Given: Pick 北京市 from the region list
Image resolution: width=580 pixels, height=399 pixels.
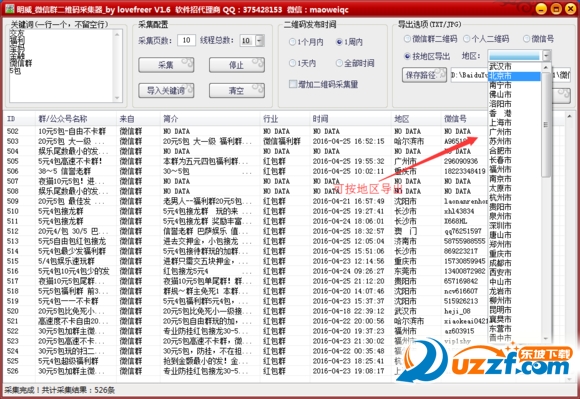Looking at the screenshot, I should [x=515, y=76].
